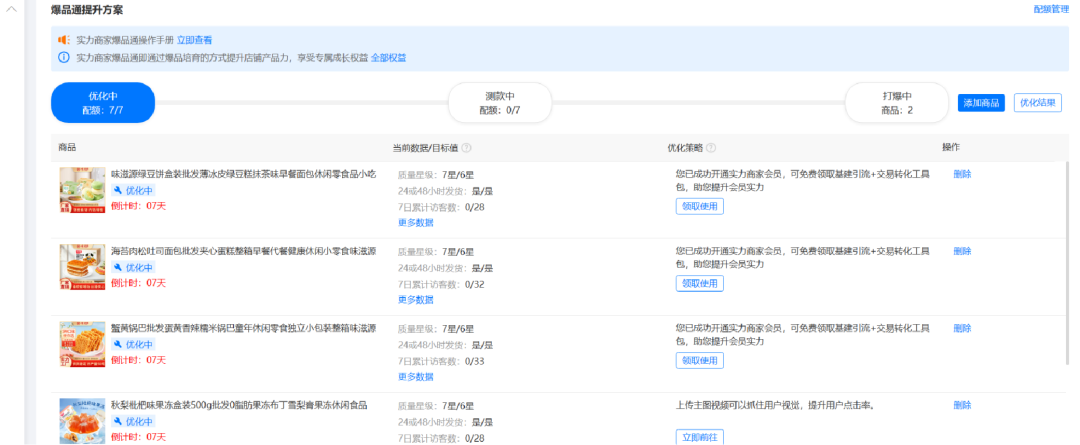
Task: Open the 全部权益 link
Action: (x=388, y=58)
